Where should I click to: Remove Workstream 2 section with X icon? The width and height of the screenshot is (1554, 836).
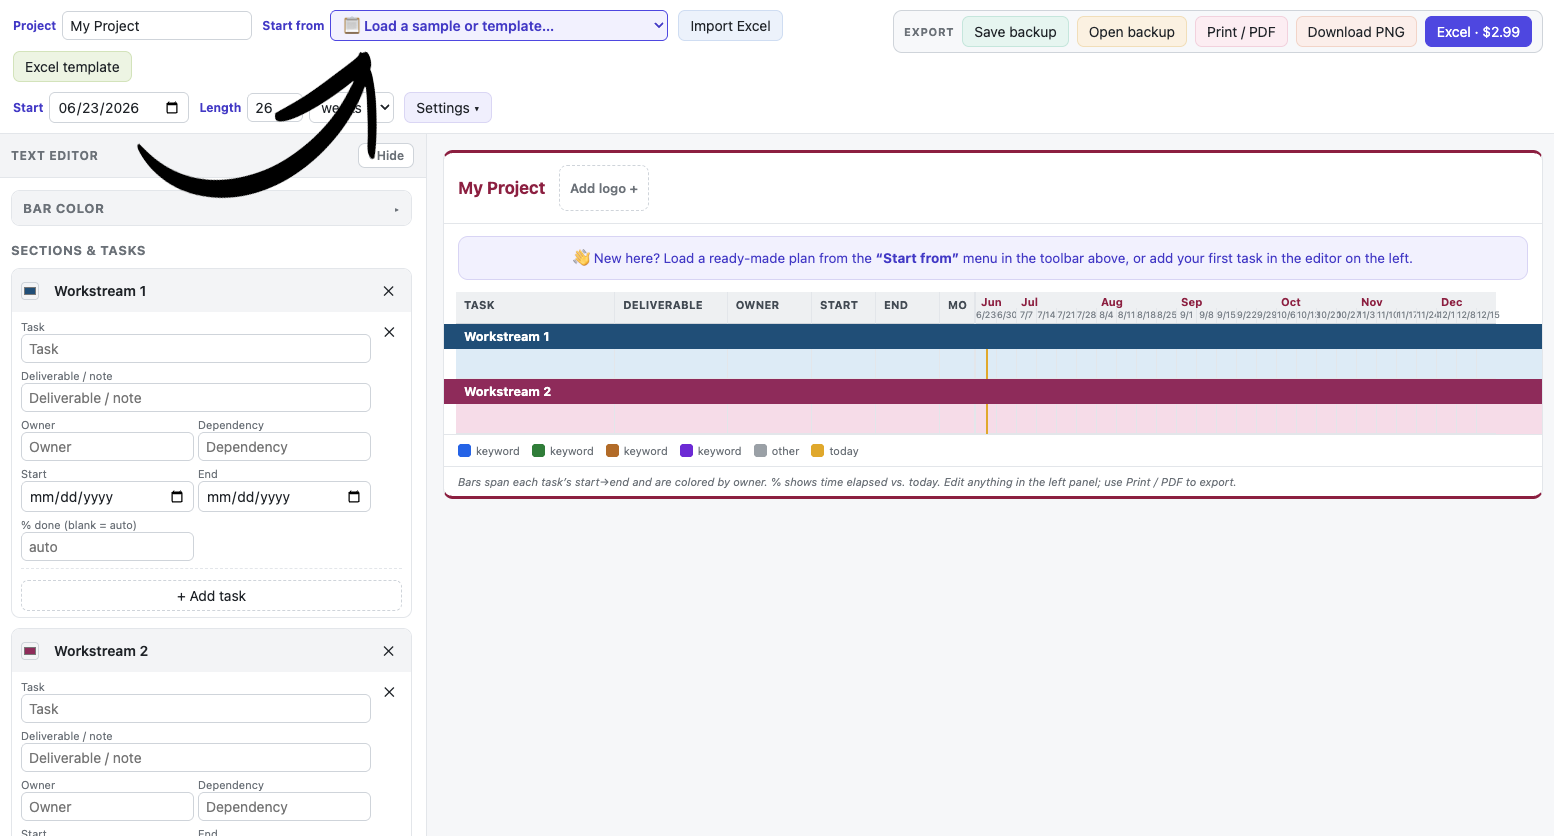coord(388,651)
